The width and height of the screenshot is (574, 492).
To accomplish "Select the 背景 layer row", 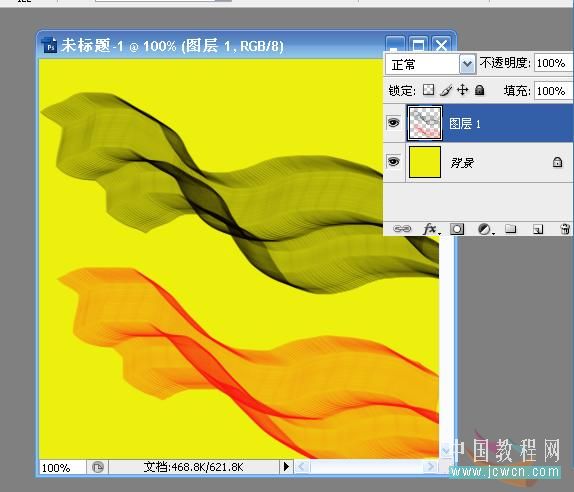I will (478, 162).
